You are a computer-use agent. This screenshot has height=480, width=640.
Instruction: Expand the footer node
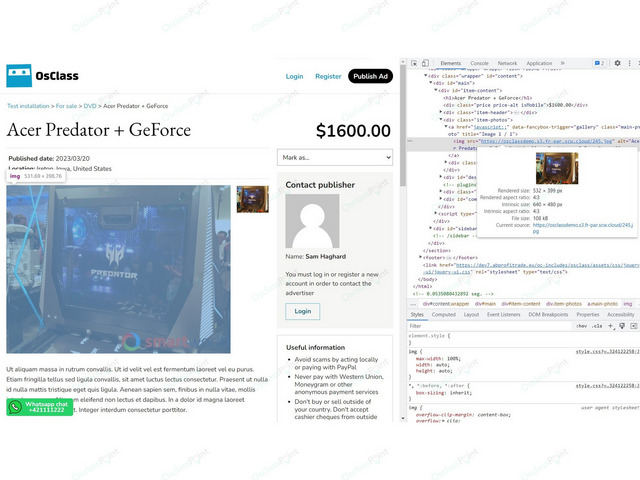tap(420, 258)
